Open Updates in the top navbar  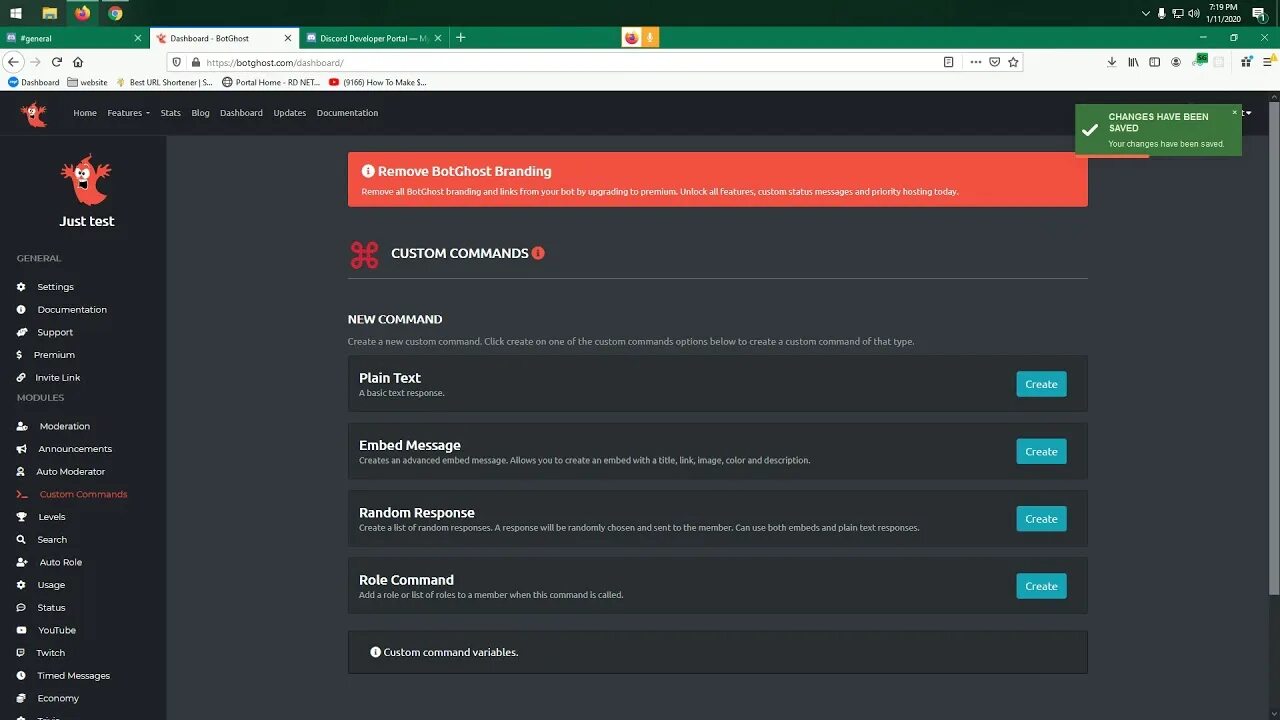(290, 113)
